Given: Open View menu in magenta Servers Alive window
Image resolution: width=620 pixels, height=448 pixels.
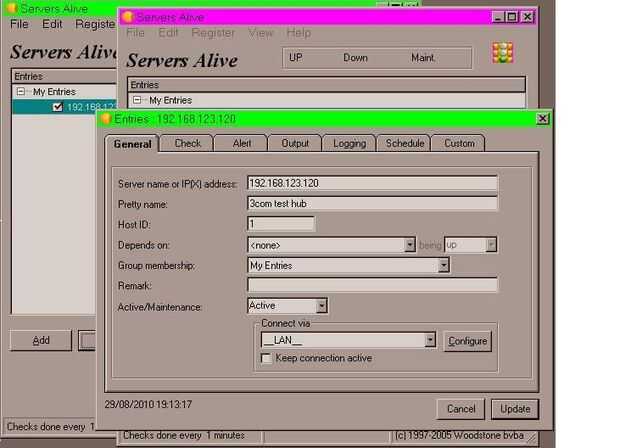Looking at the screenshot, I should click(261, 33).
